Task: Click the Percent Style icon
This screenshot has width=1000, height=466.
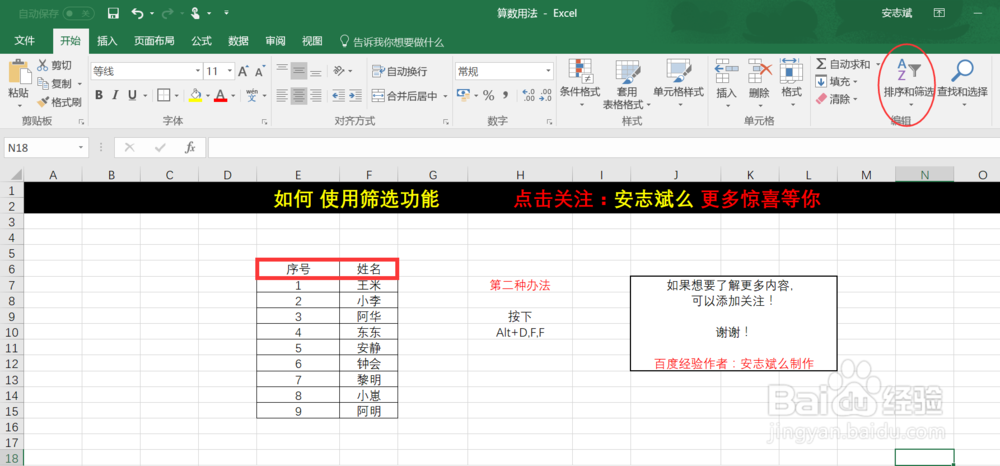Action: pos(489,96)
